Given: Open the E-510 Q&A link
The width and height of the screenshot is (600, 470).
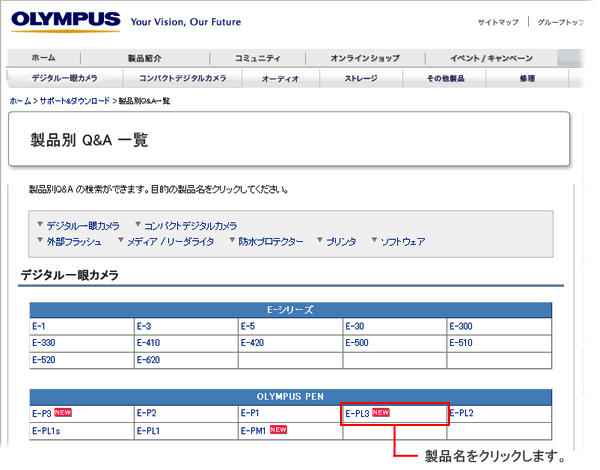Looking at the screenshot, I should pyautogui.click(x=461, y=343).
